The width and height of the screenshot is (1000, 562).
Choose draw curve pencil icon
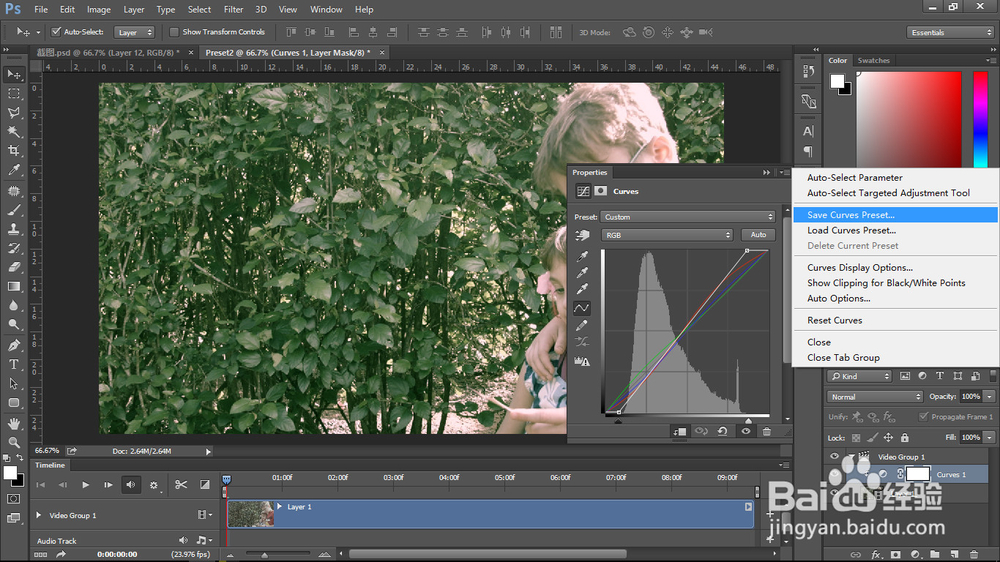(x=582, y=325)
